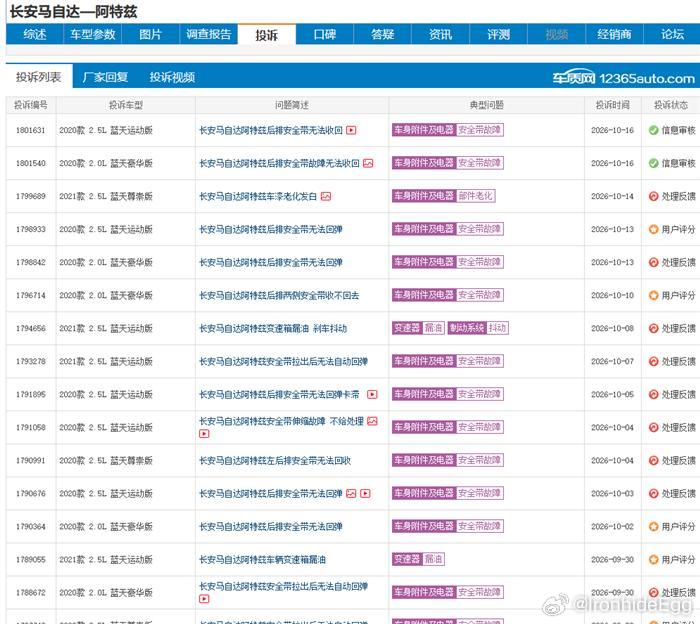
Task: Click the 典型问题 column header
Action: [x=486, y=105]
